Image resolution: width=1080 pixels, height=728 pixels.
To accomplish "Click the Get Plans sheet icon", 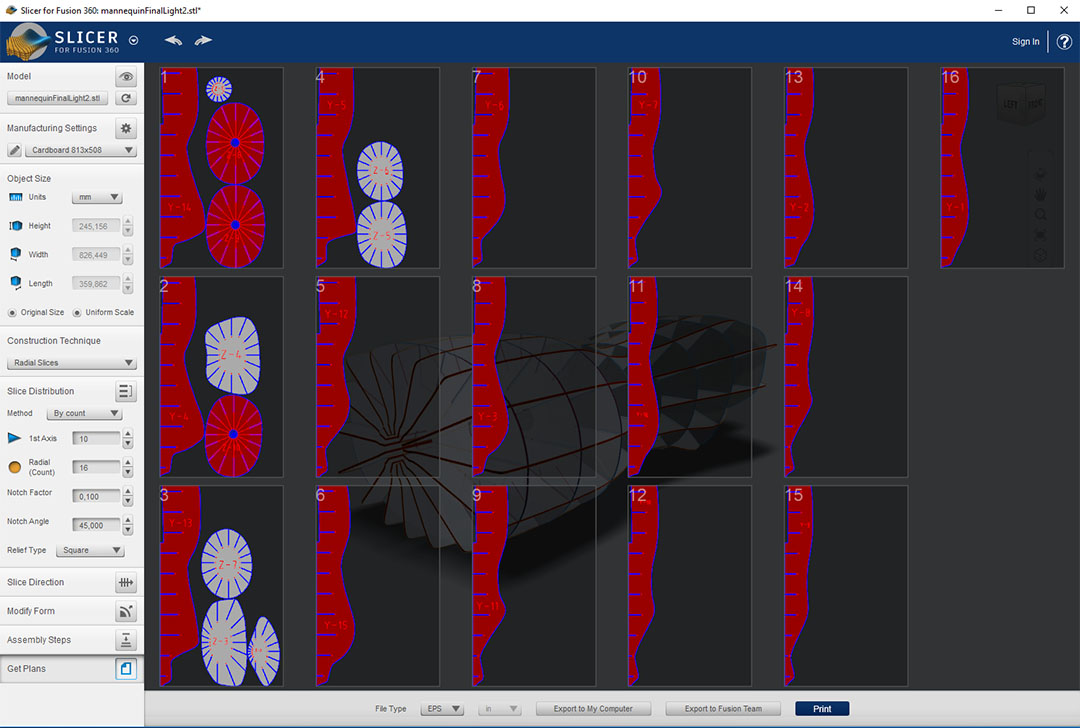I will [x=125, y=669].
